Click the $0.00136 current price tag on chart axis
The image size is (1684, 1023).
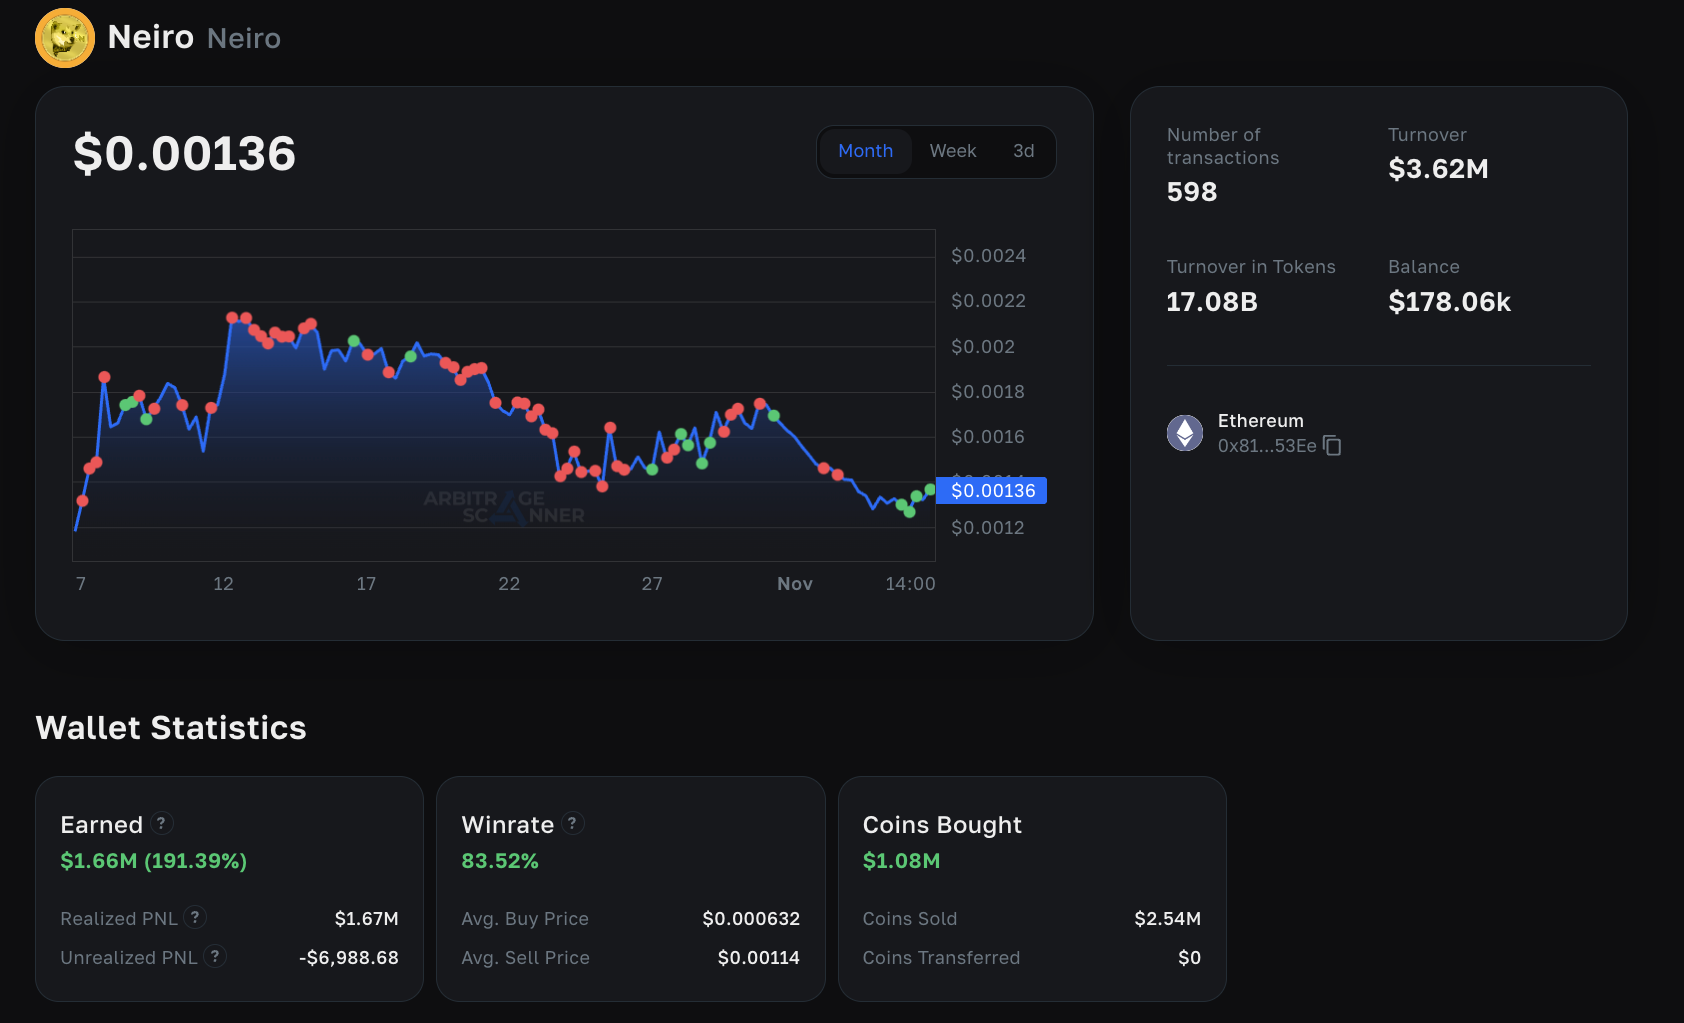coord(992,490)
